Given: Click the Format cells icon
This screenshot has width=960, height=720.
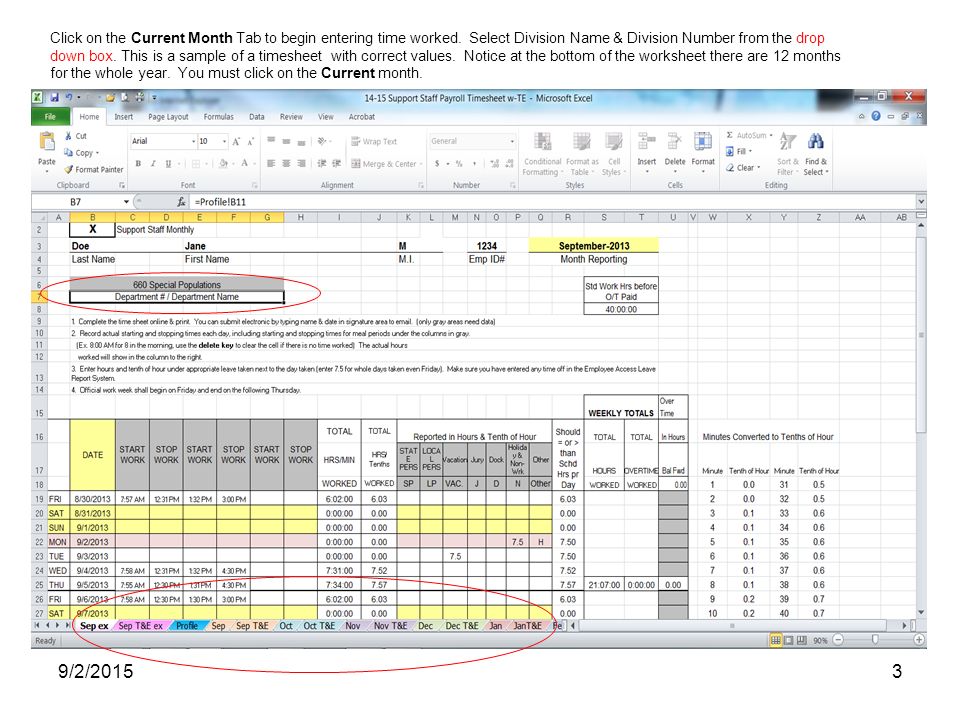Looking at the screenshot, I should [x=703, y=142].
